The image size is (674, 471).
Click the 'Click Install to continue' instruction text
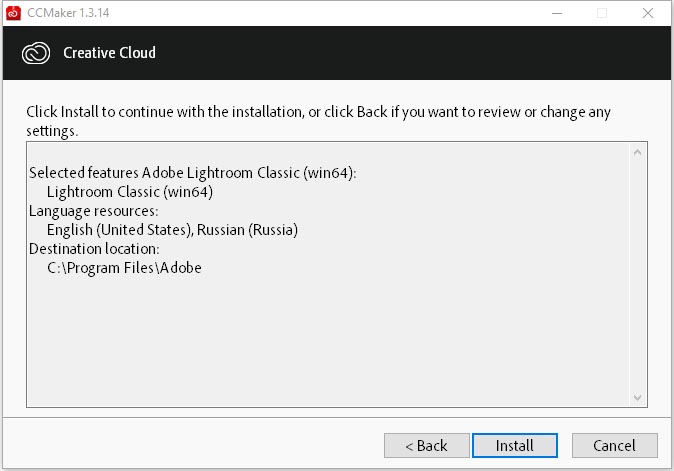point(318,121)
